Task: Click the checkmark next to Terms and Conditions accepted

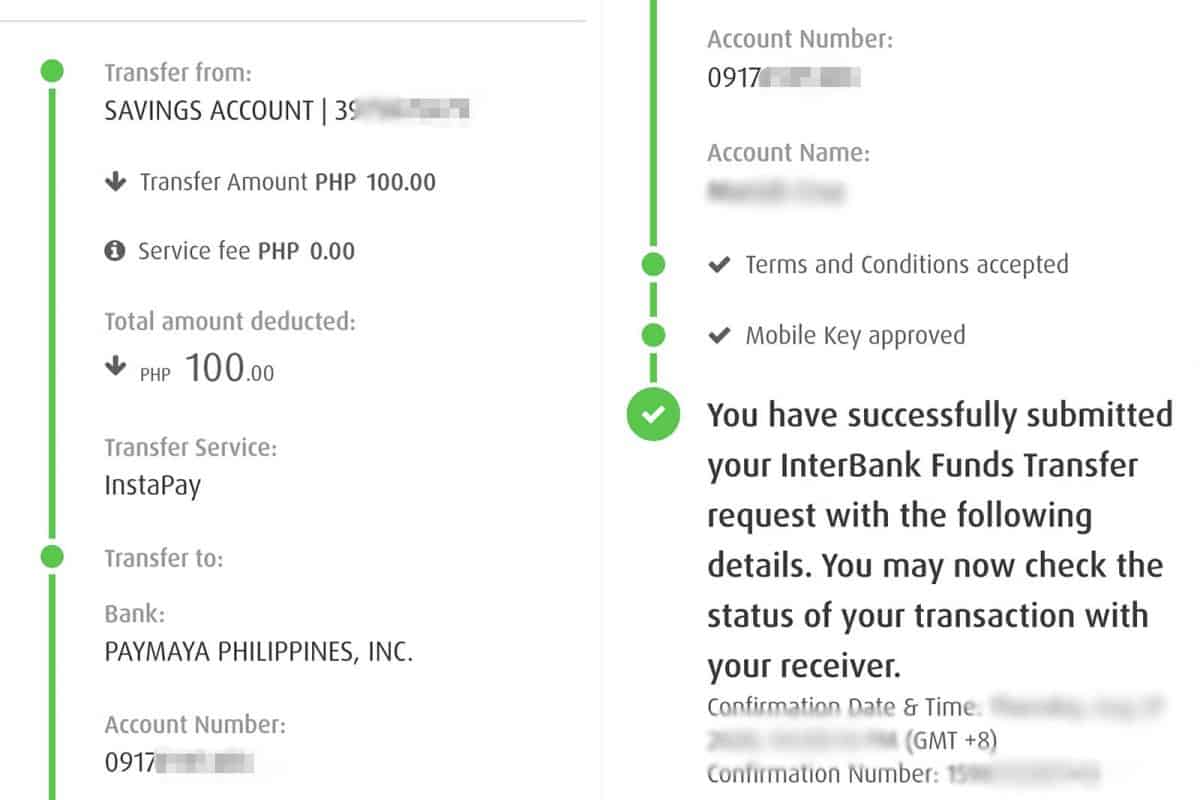Action: coord(718,265)
